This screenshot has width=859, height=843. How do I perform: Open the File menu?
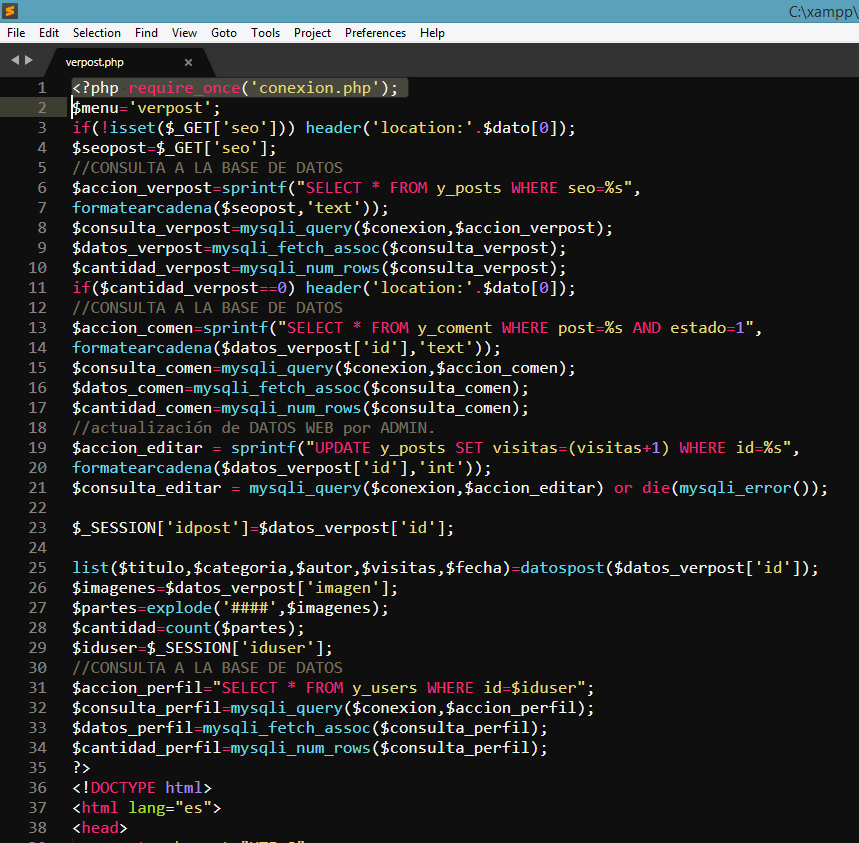16,33
